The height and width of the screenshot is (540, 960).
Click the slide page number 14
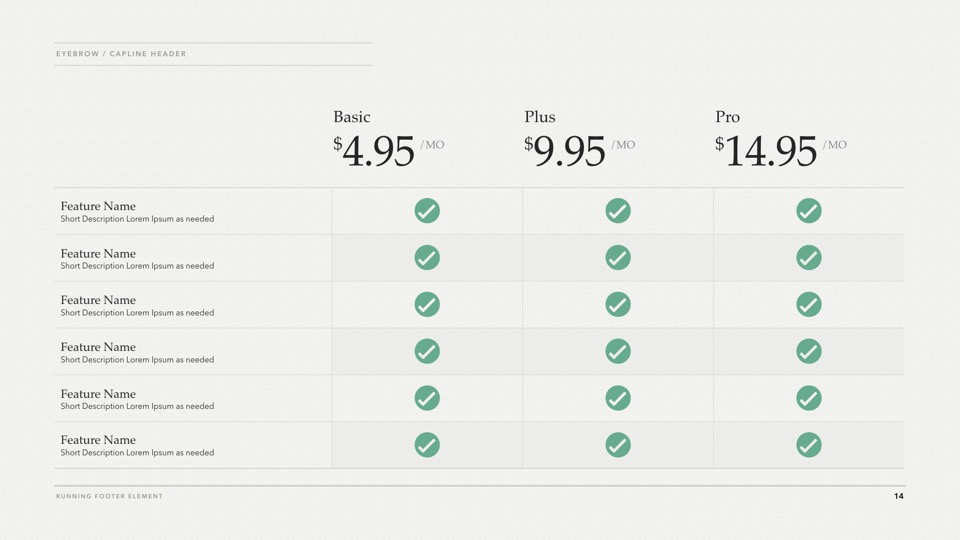(x=898, y=496)
